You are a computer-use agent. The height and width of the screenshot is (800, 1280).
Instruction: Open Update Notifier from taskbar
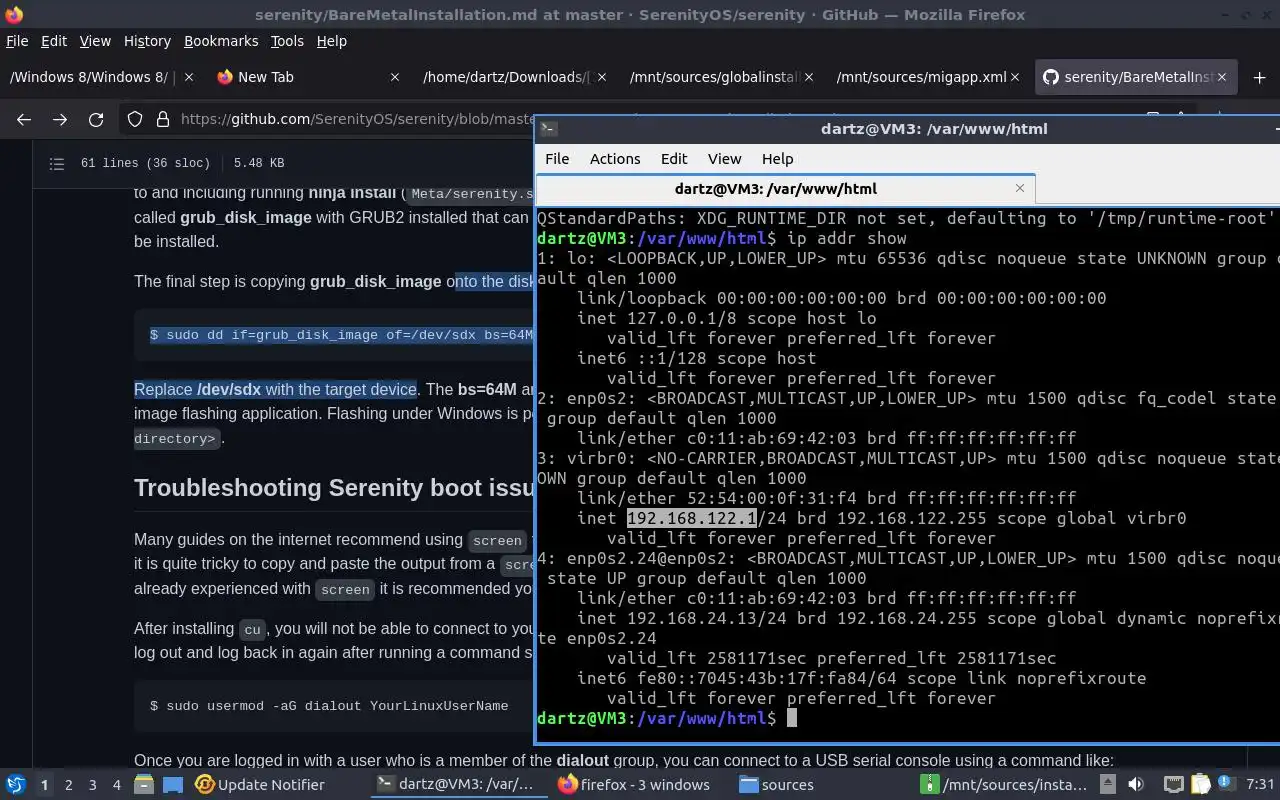click(x=260, y=785)
